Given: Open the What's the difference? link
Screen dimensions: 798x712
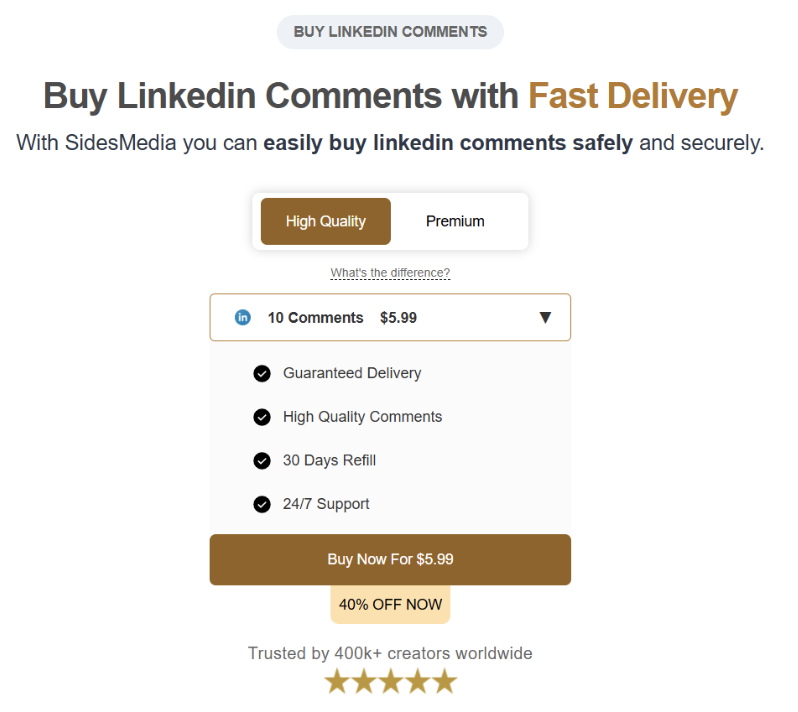Looking at the screenshot, I should coord(390,273).
